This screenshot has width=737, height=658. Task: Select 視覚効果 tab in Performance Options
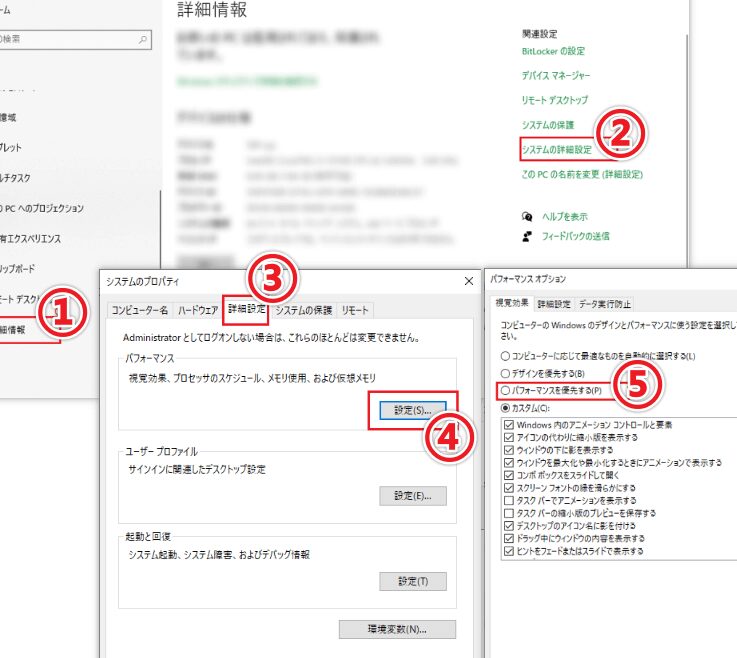pos(512,303)
